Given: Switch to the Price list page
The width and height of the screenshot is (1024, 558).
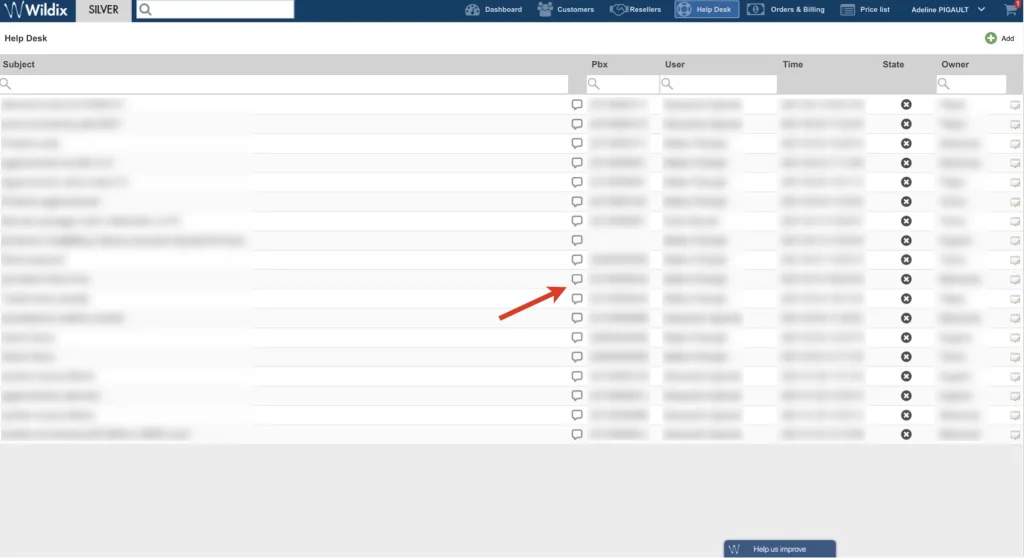Looking at the screenshot, I should [865, 10].
